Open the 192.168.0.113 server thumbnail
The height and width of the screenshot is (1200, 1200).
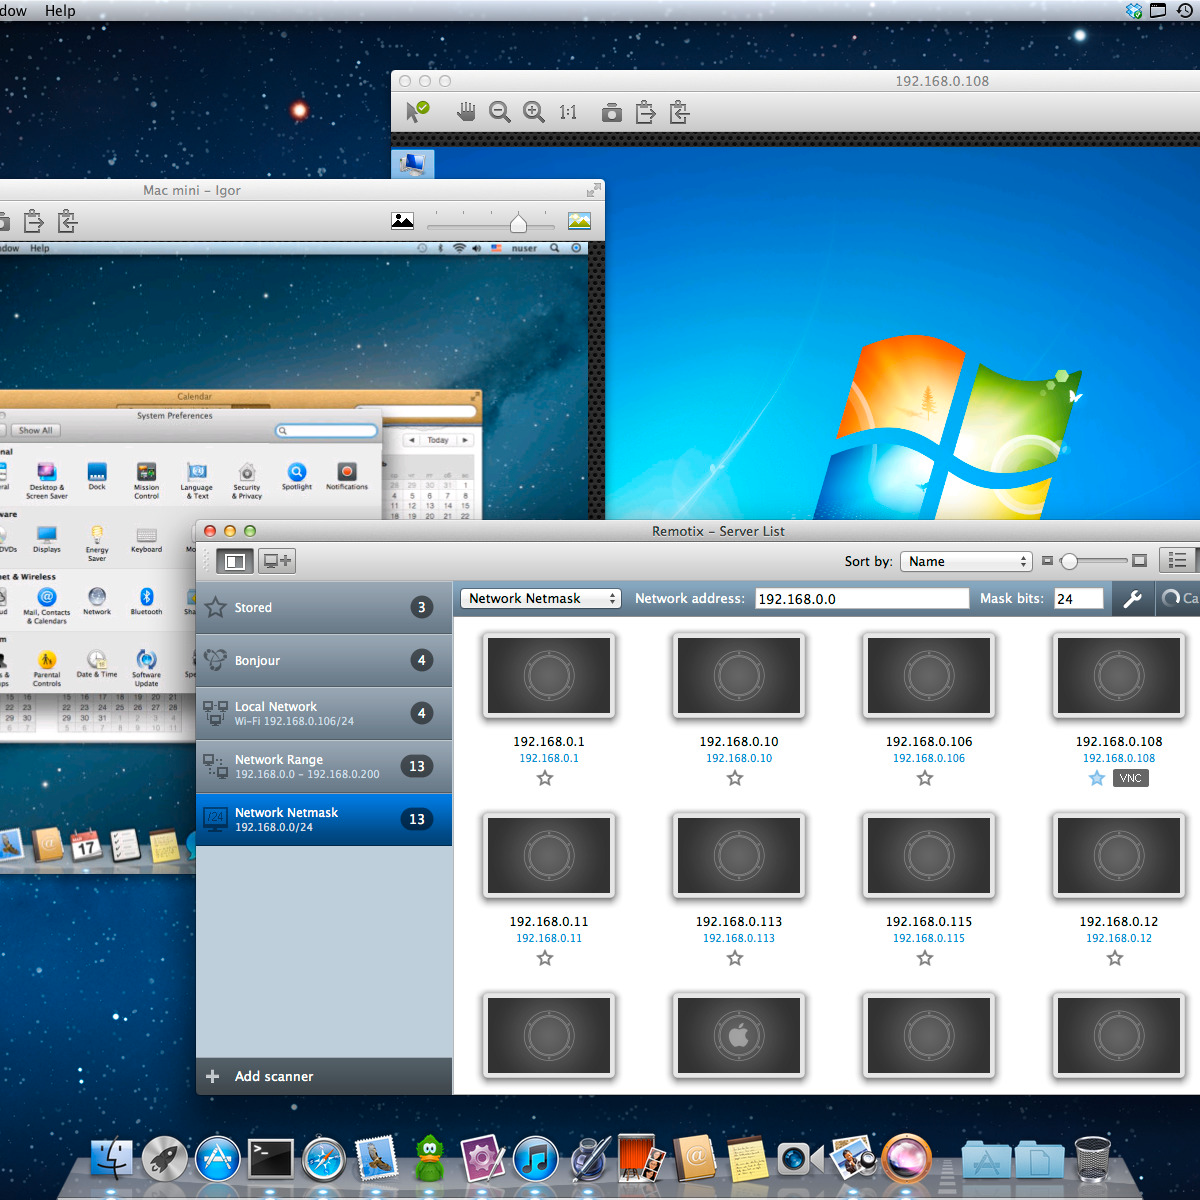tap(739, 856)
